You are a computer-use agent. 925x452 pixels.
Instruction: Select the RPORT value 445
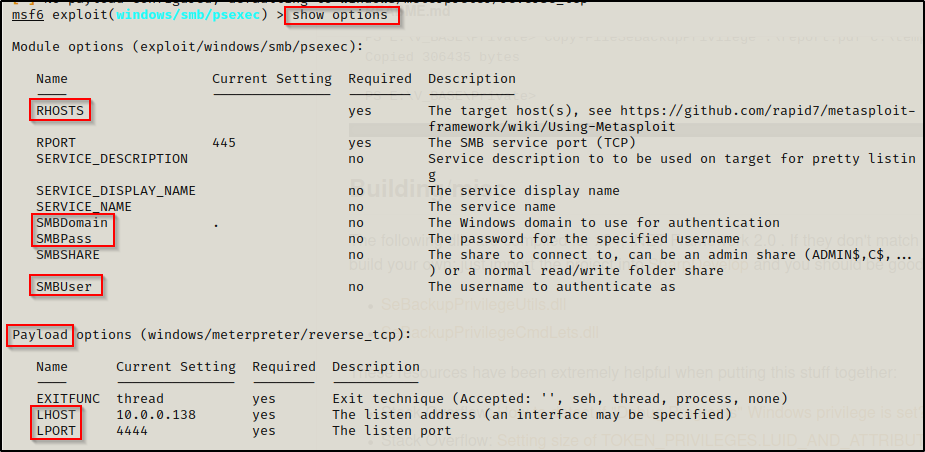(224, 143)
